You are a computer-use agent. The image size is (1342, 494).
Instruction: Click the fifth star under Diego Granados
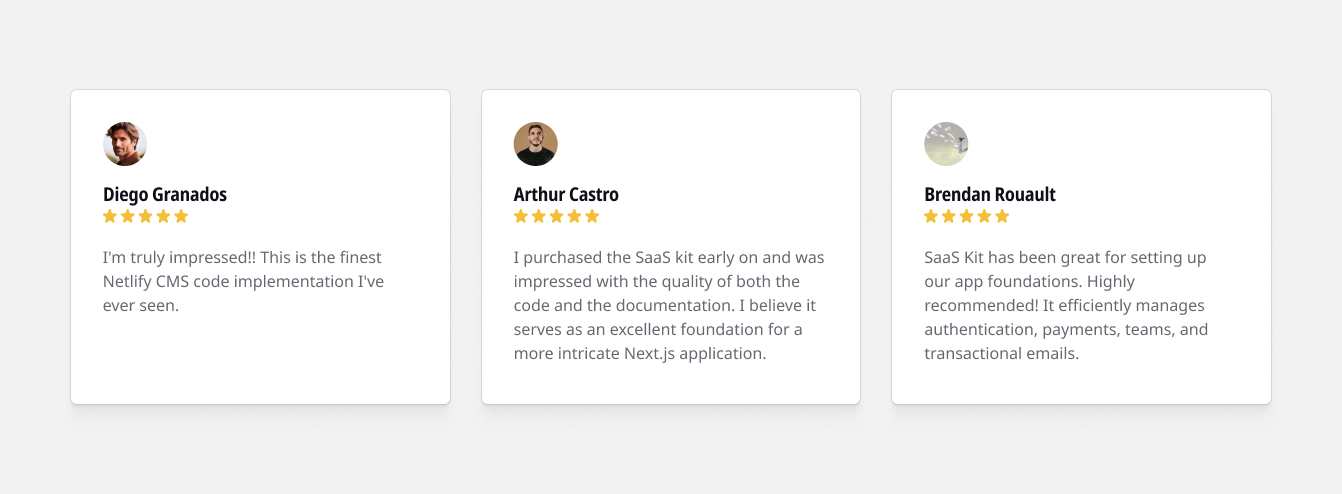pyautogui.click(x=181, y=216)
